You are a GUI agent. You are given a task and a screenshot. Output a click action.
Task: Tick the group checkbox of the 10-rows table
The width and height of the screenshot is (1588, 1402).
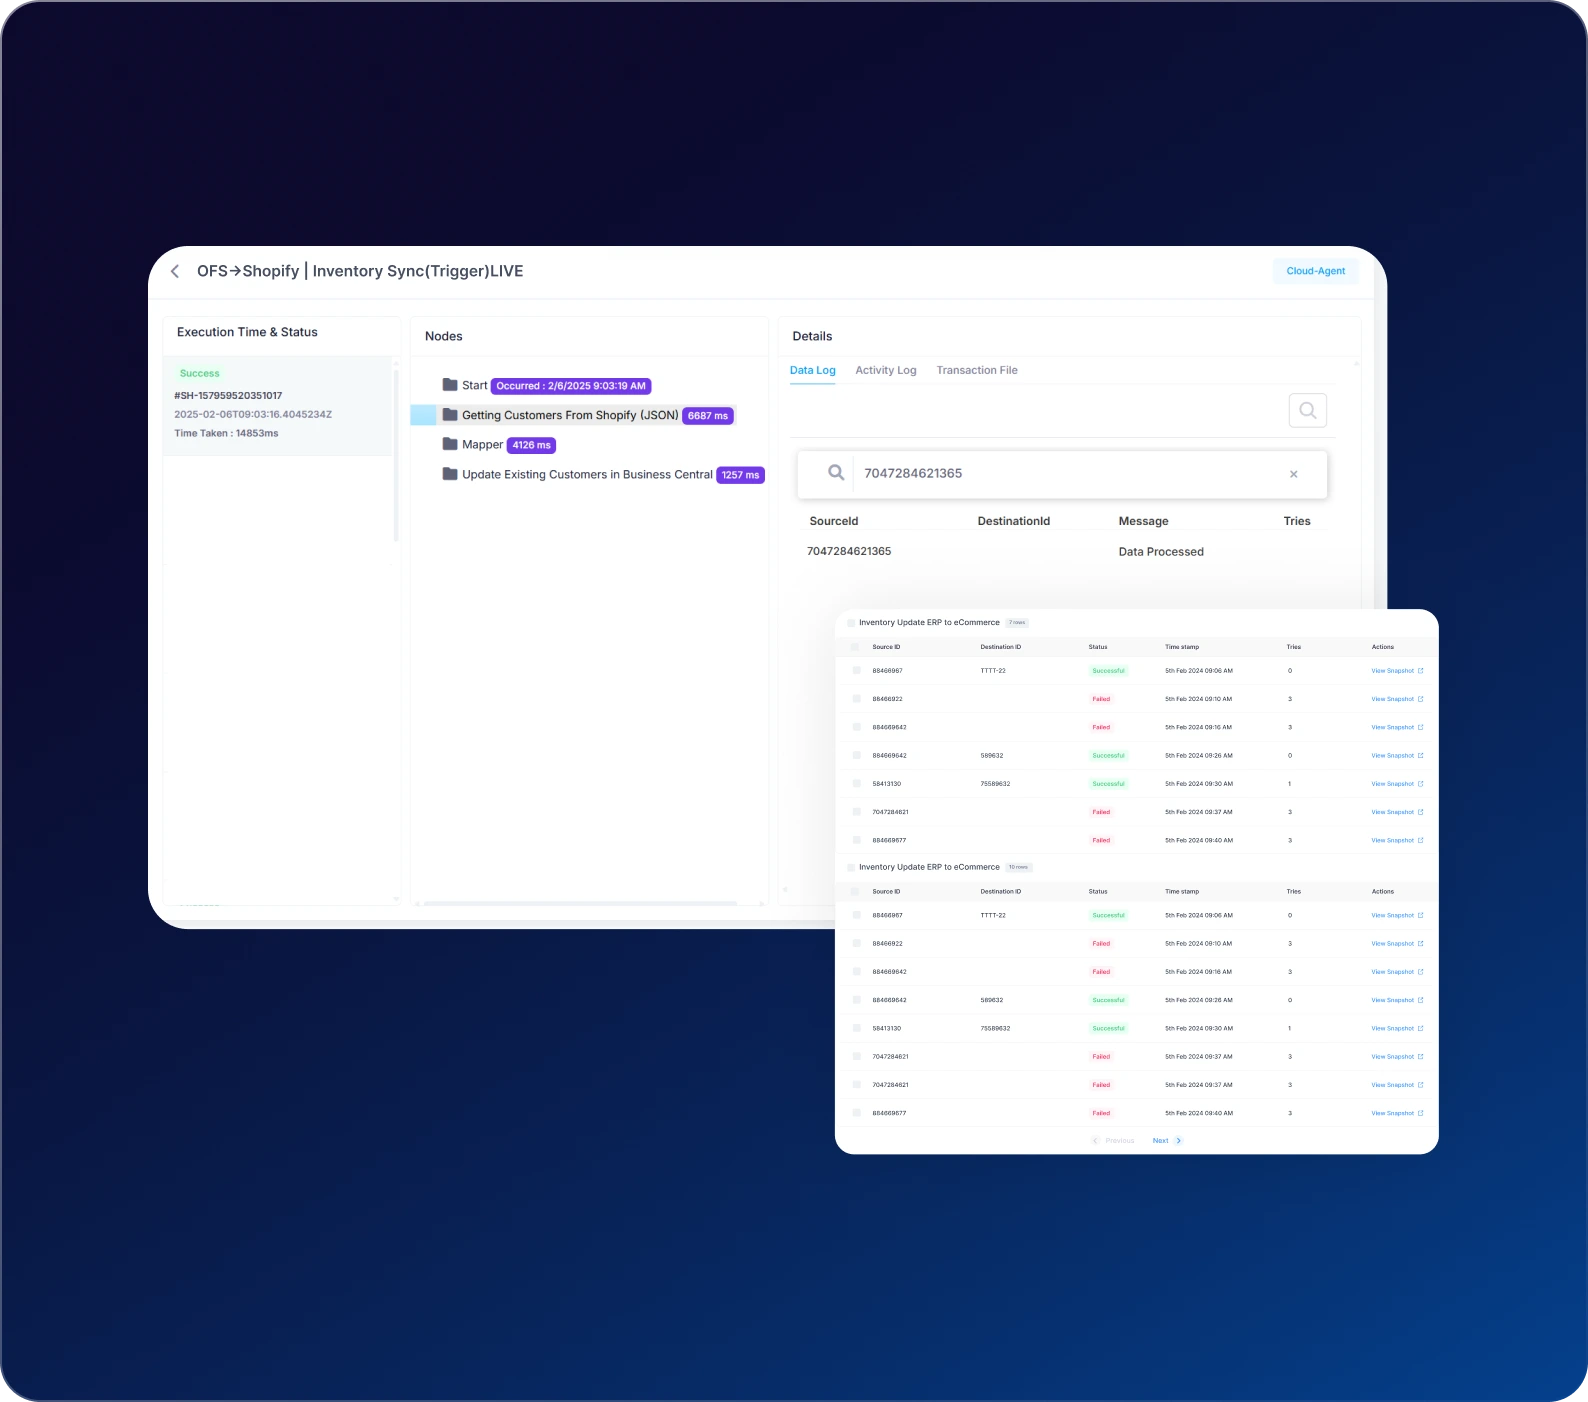point(851,868)
